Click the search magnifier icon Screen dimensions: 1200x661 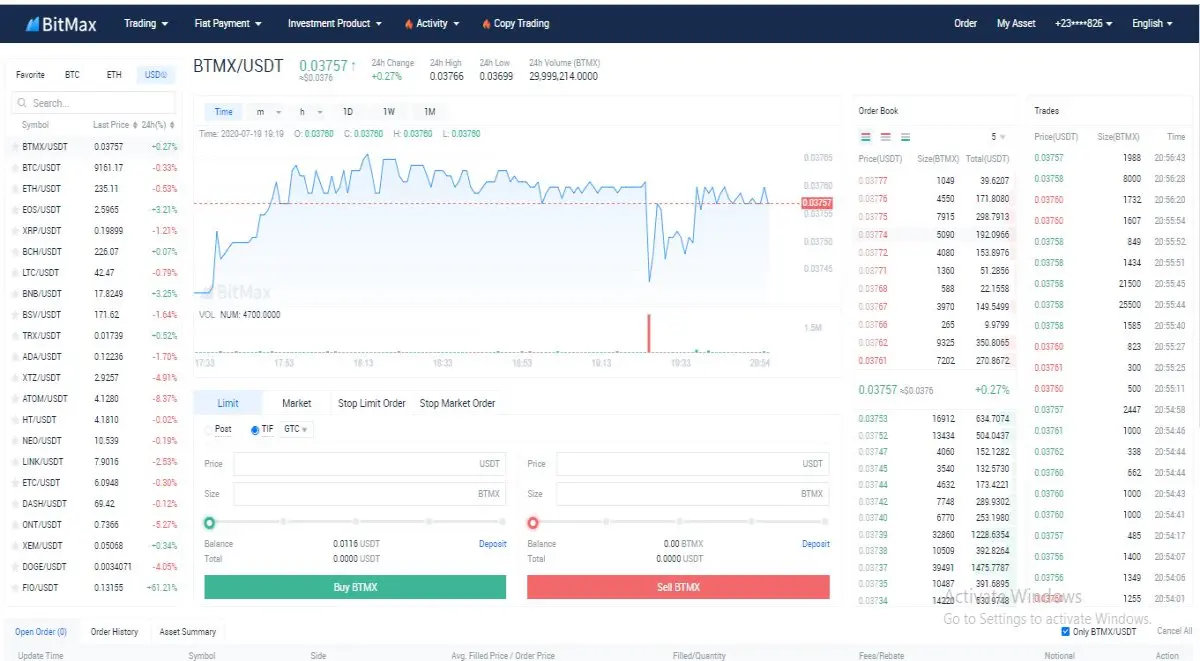tap(22, 103)
